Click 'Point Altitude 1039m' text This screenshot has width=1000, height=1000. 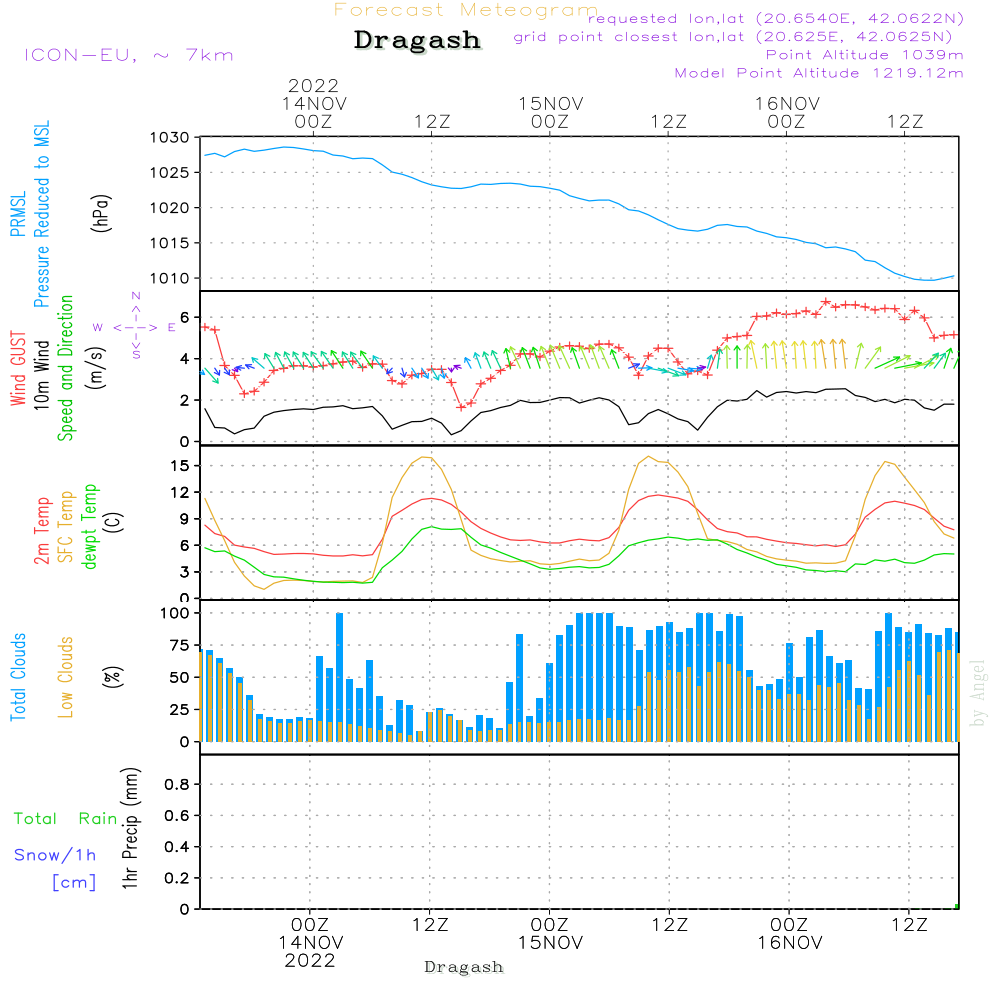pos(864,55)
